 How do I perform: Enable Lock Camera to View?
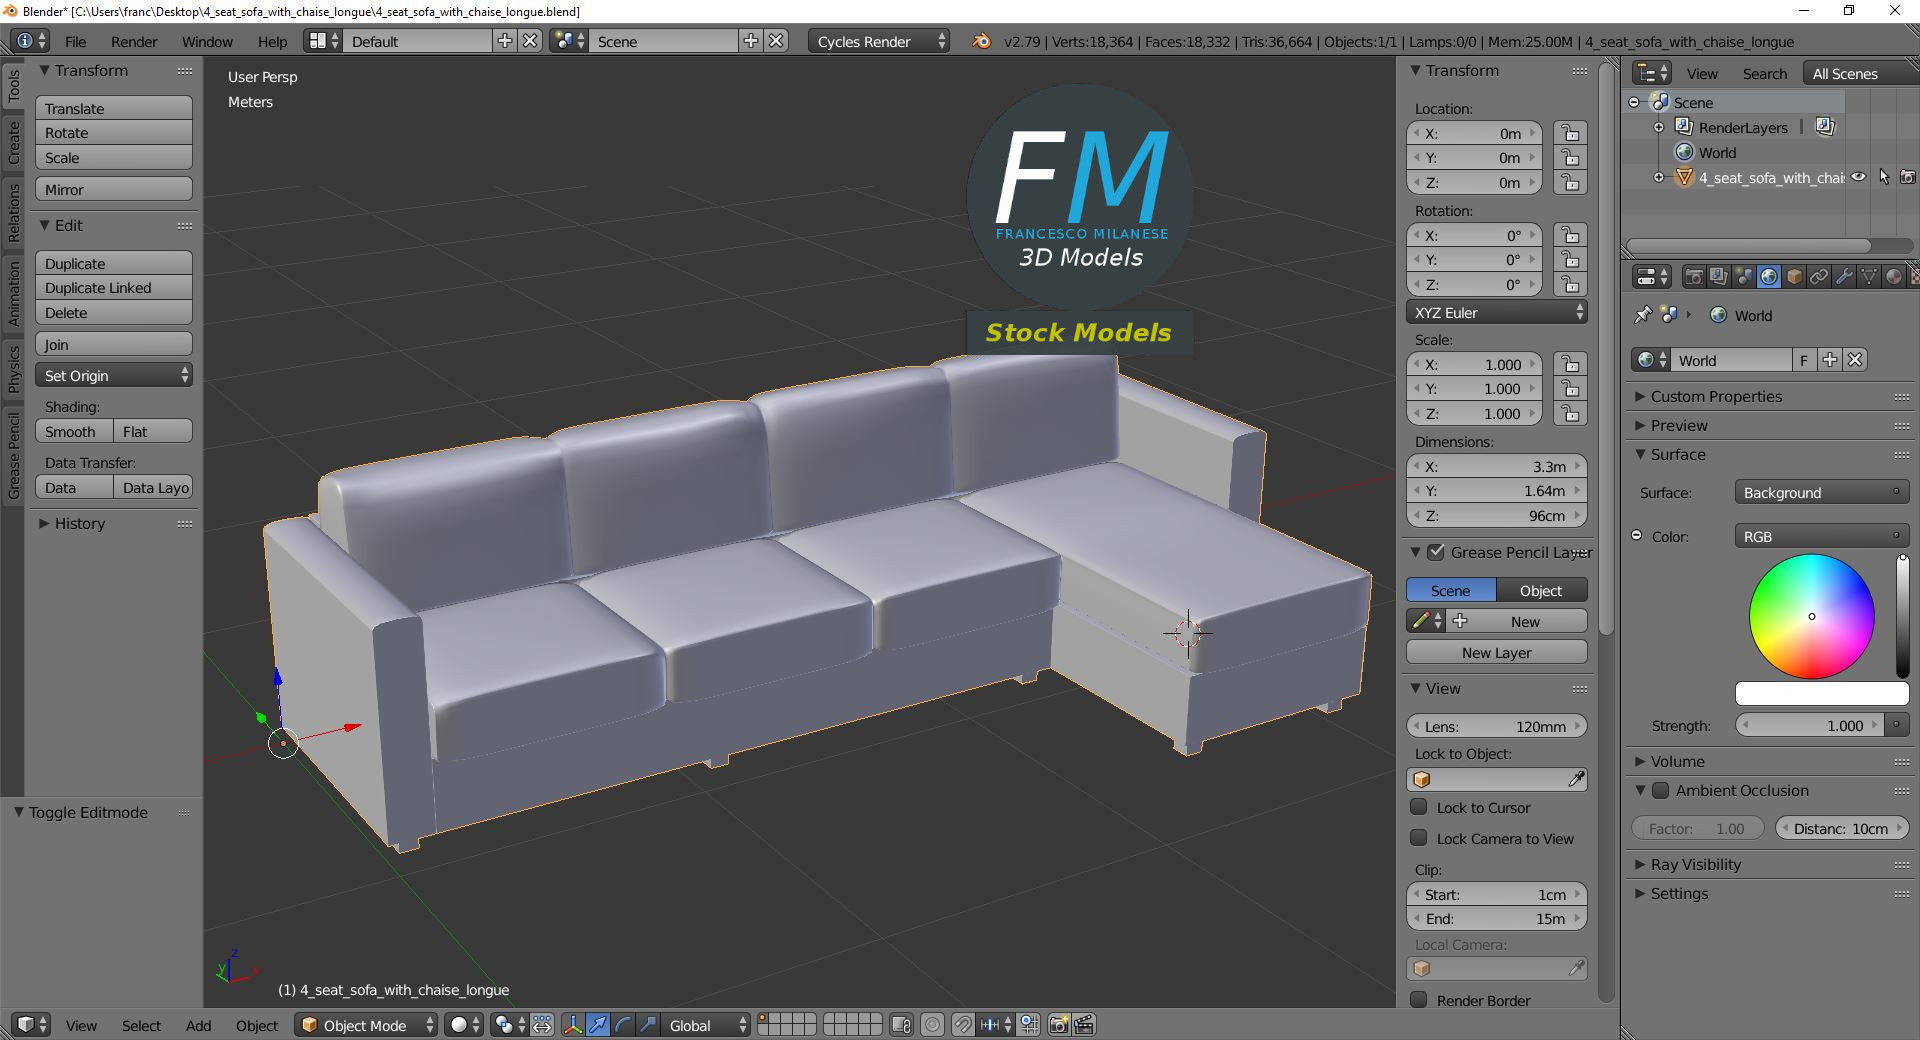tap(1418, 838)
